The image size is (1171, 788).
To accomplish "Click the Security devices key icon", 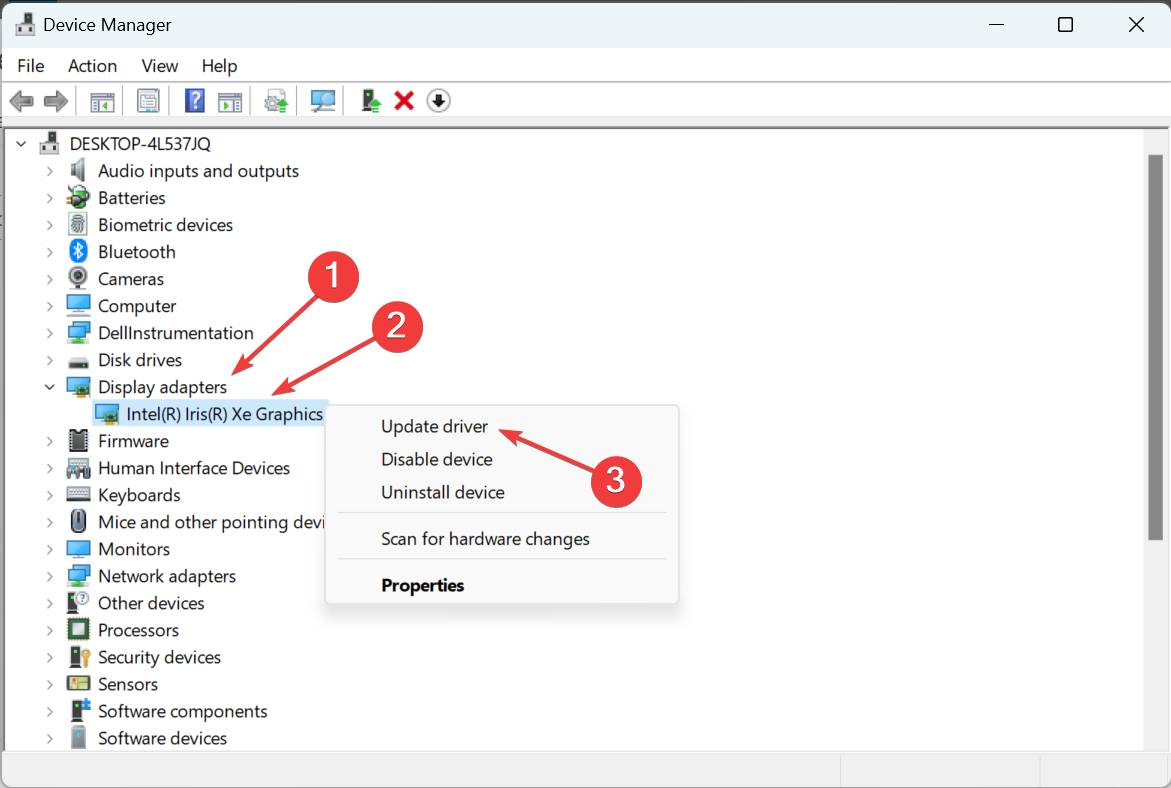I will tap(79, 657).
